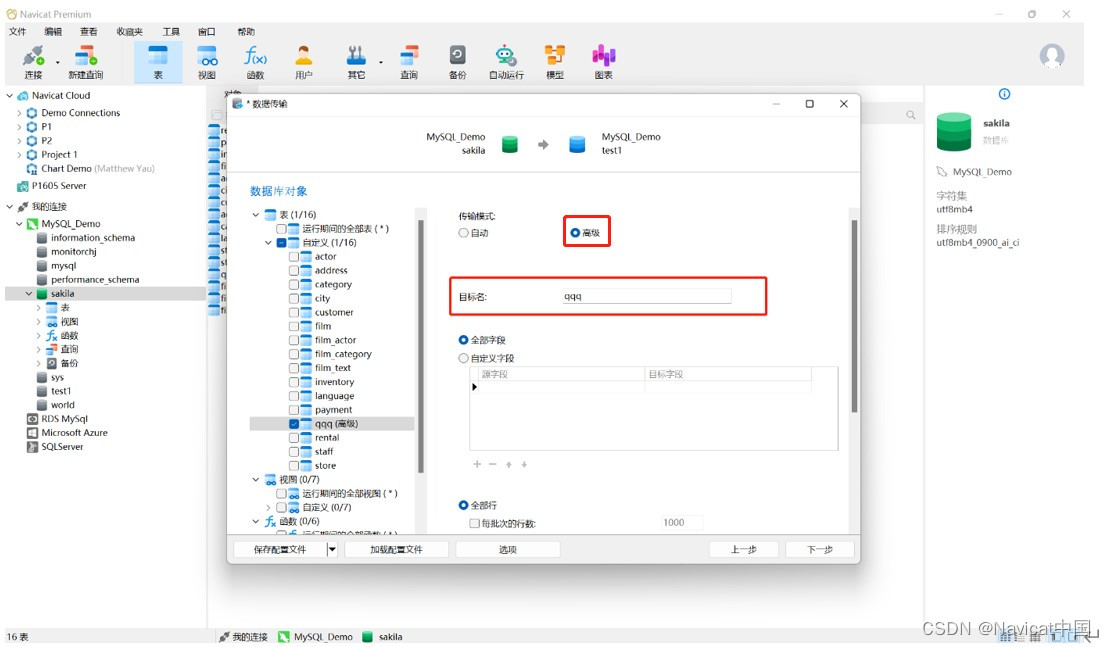Check the 运行期间的全部表 checkbox
Screen dimensions: 1106x647
tap(281, 229)
